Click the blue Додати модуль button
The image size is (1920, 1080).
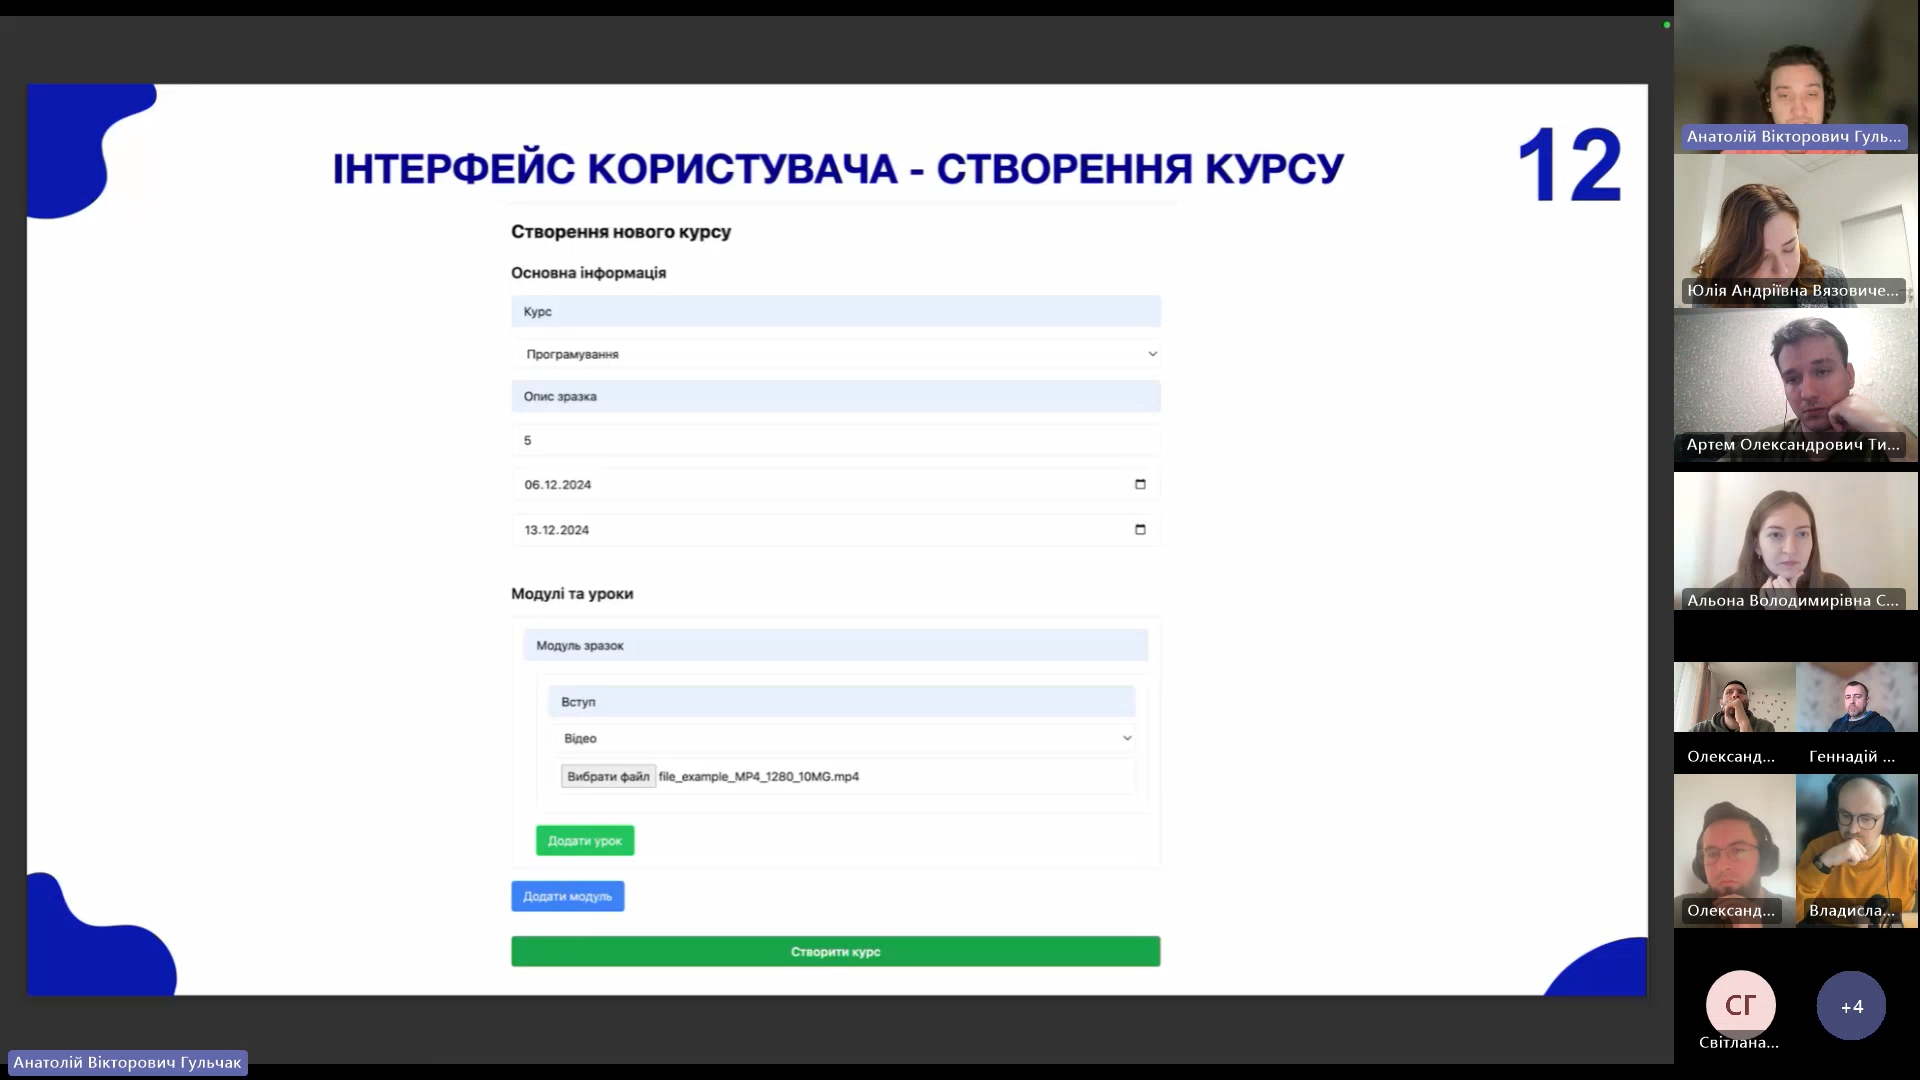click(x=567, y=896)
